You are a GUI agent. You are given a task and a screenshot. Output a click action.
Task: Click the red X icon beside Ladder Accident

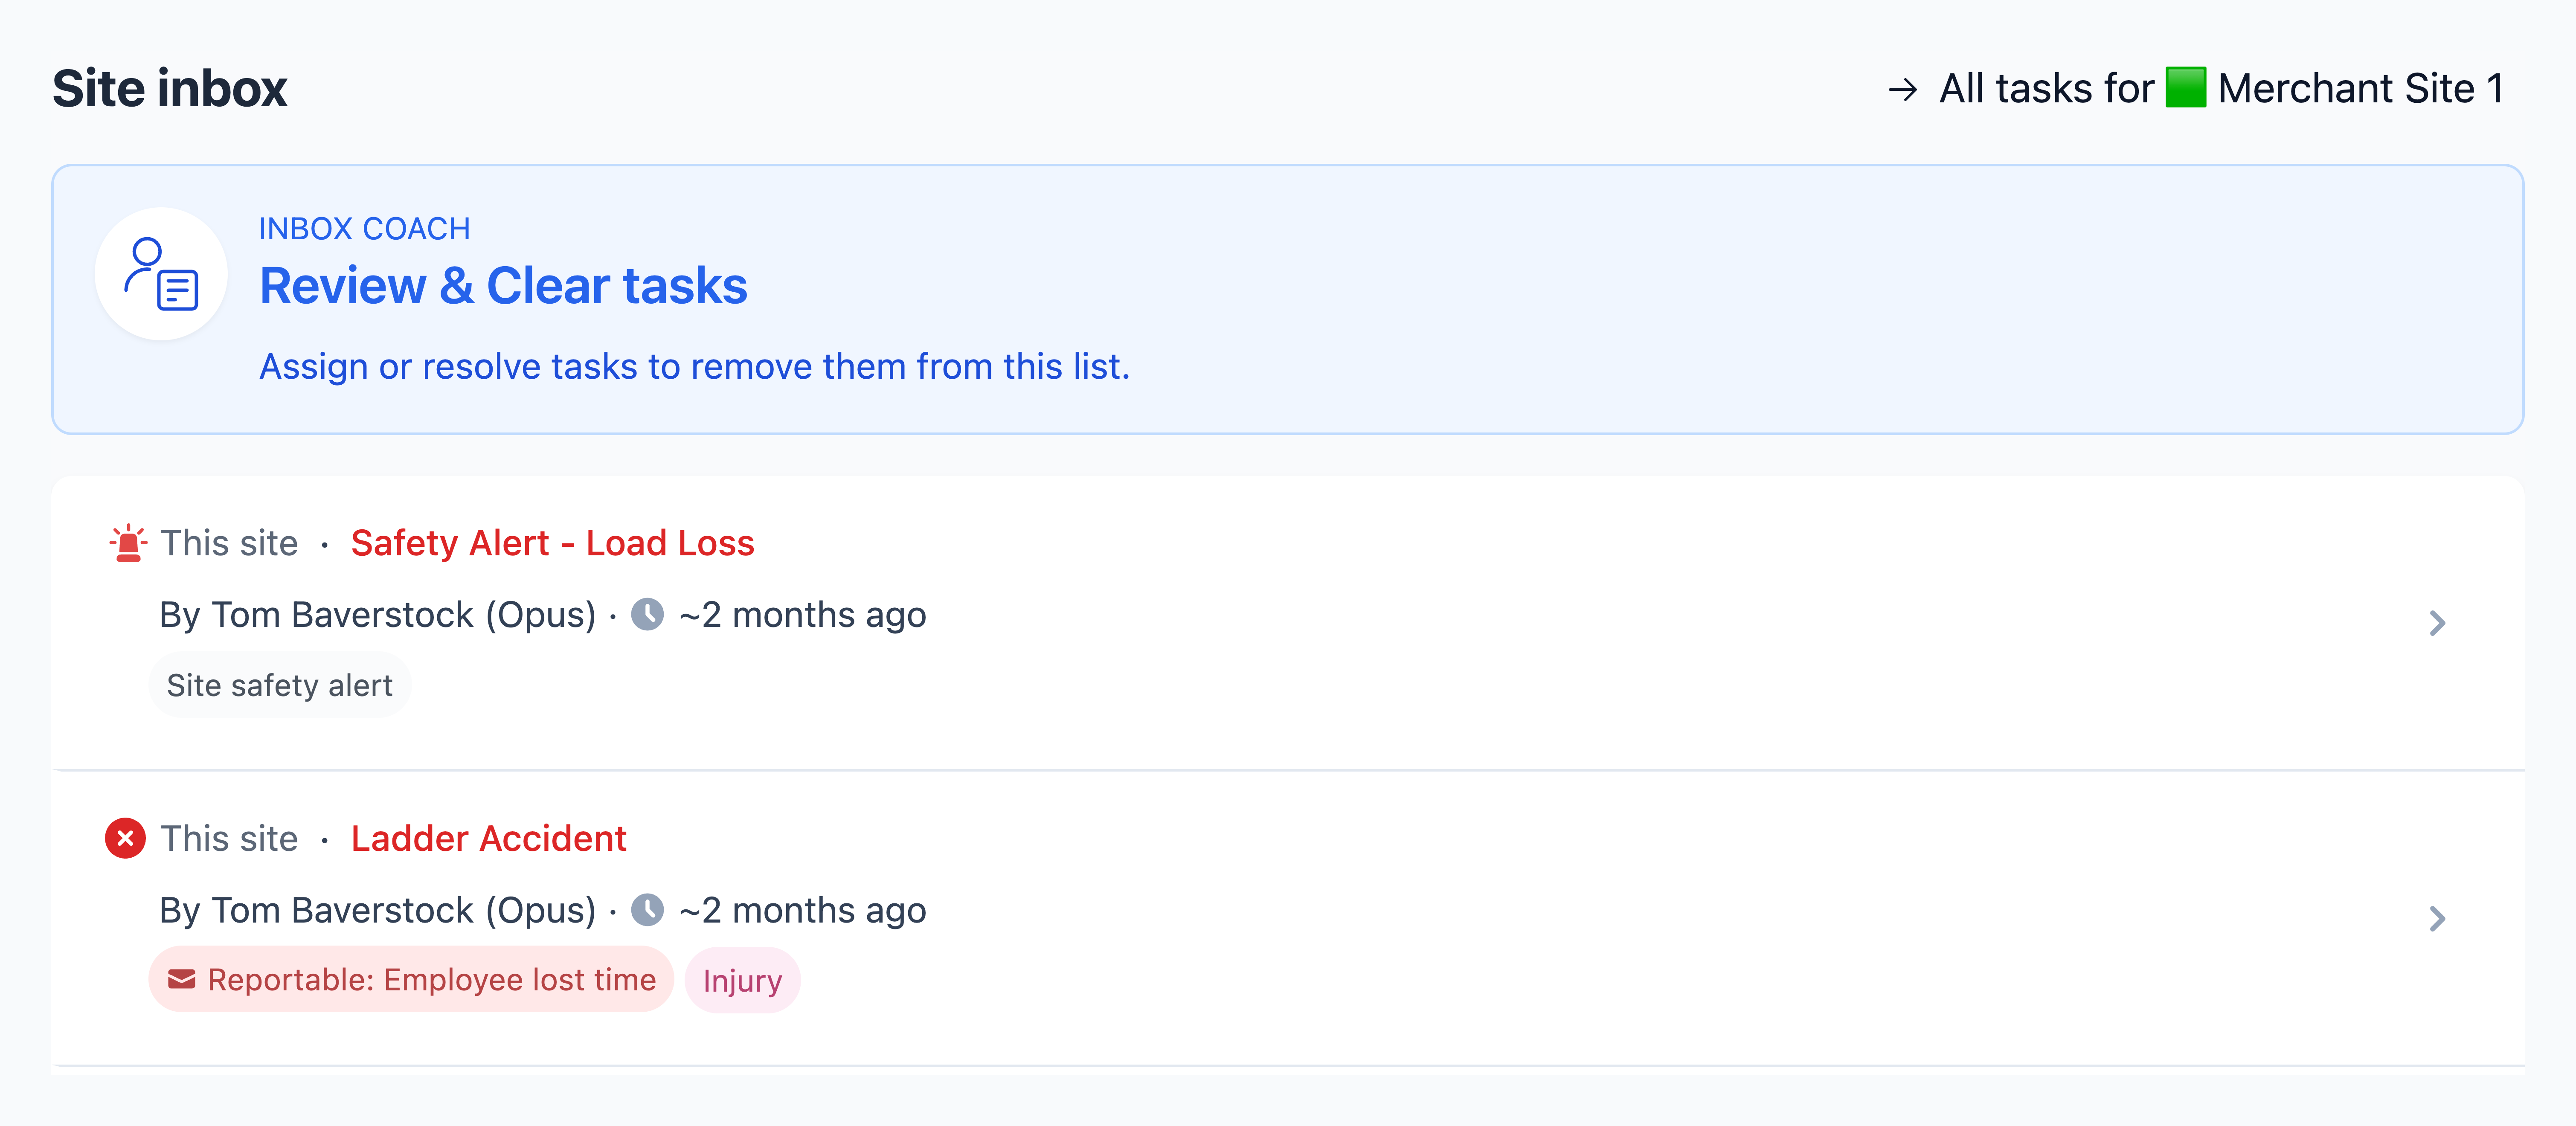pyautogui.click(x=125, y=838)
